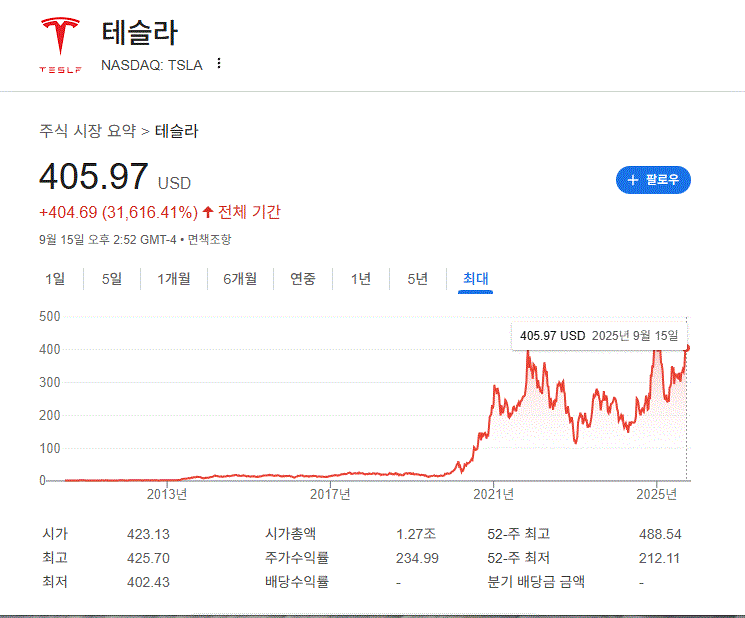Go to 주식 시장 요약 breadcrumb
The image size is (745, 618).
87,131
